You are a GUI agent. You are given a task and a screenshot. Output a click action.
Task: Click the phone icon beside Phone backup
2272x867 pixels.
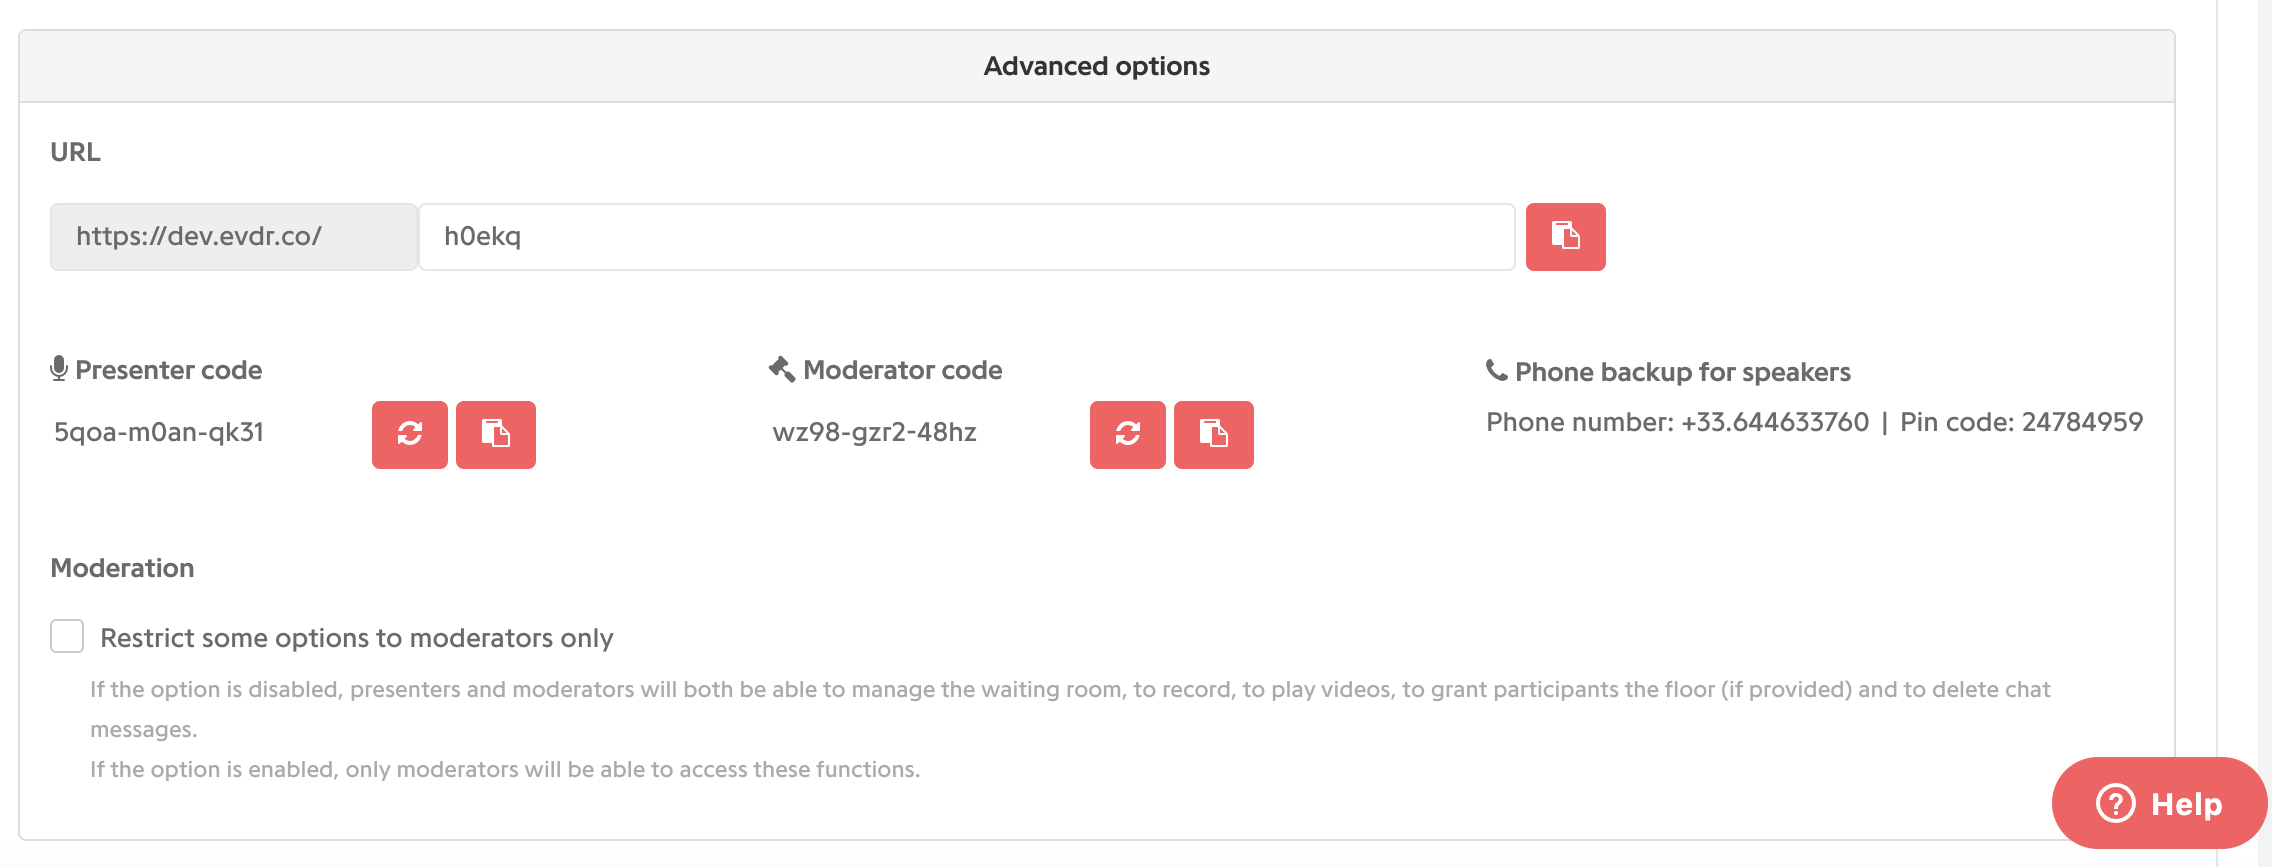point(1496,371)
